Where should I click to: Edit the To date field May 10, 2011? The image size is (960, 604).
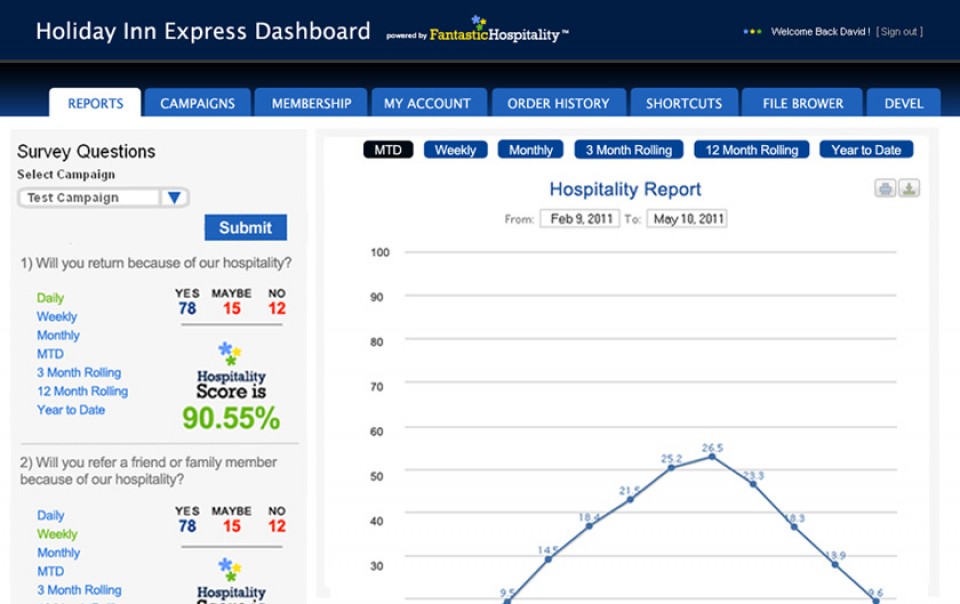click(686, 219)
